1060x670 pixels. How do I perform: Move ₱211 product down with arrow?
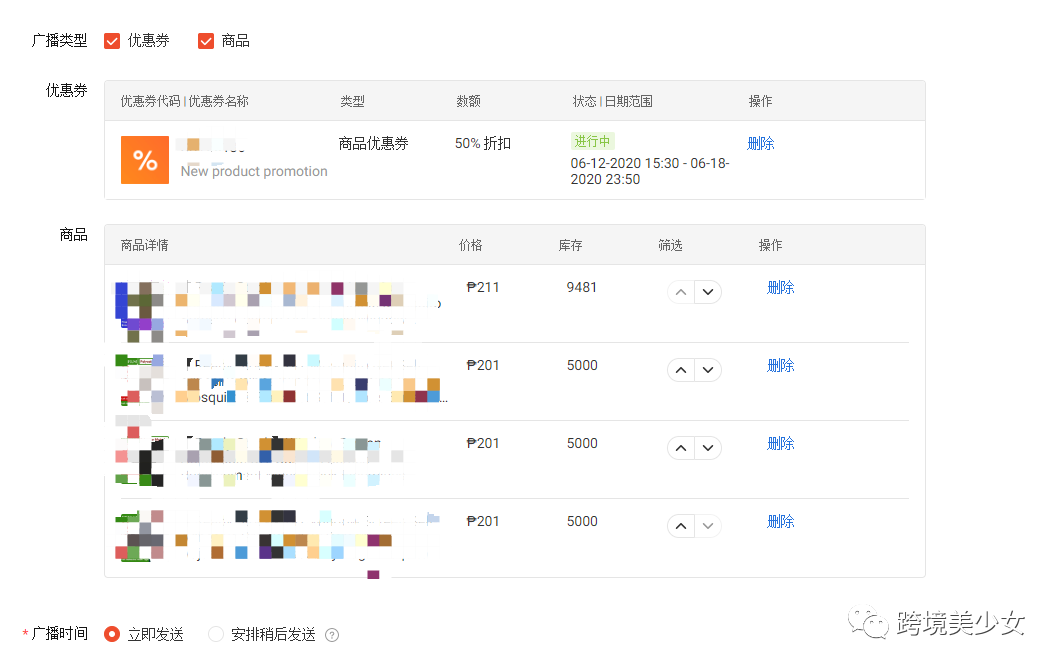click(x=708, y=292)
